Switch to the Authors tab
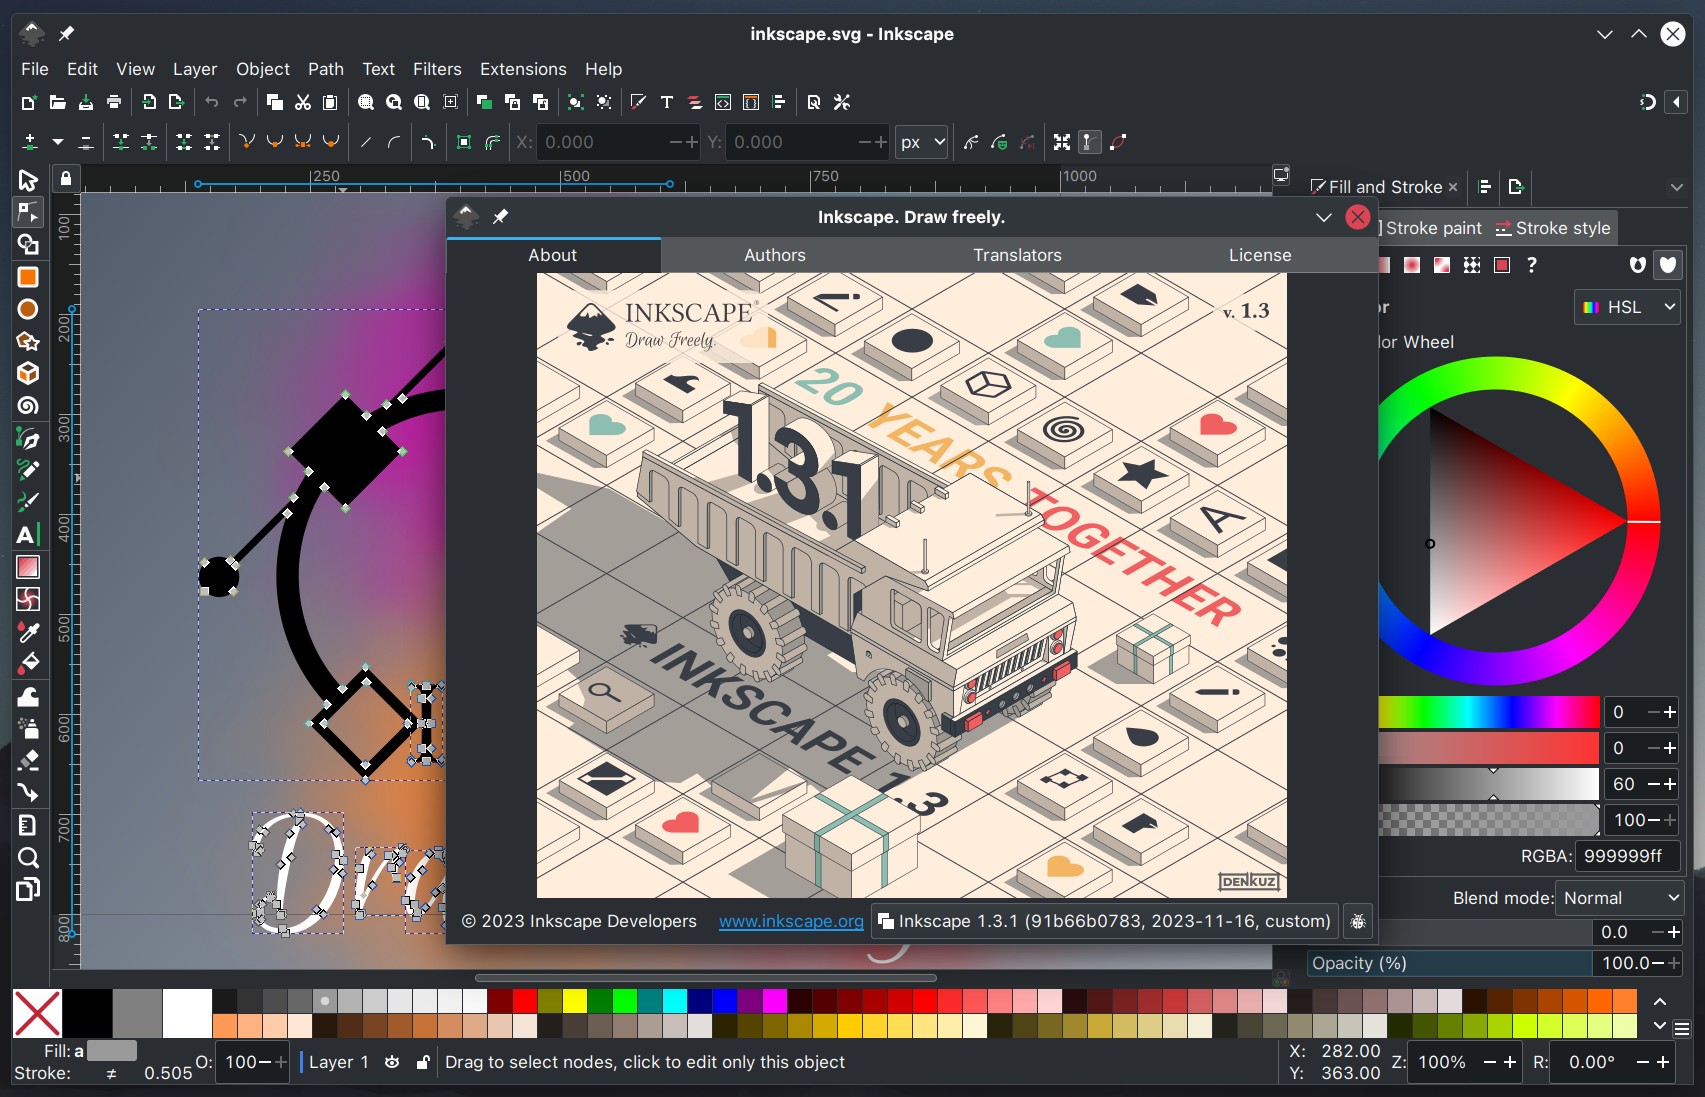 click(x=774, y=255)
